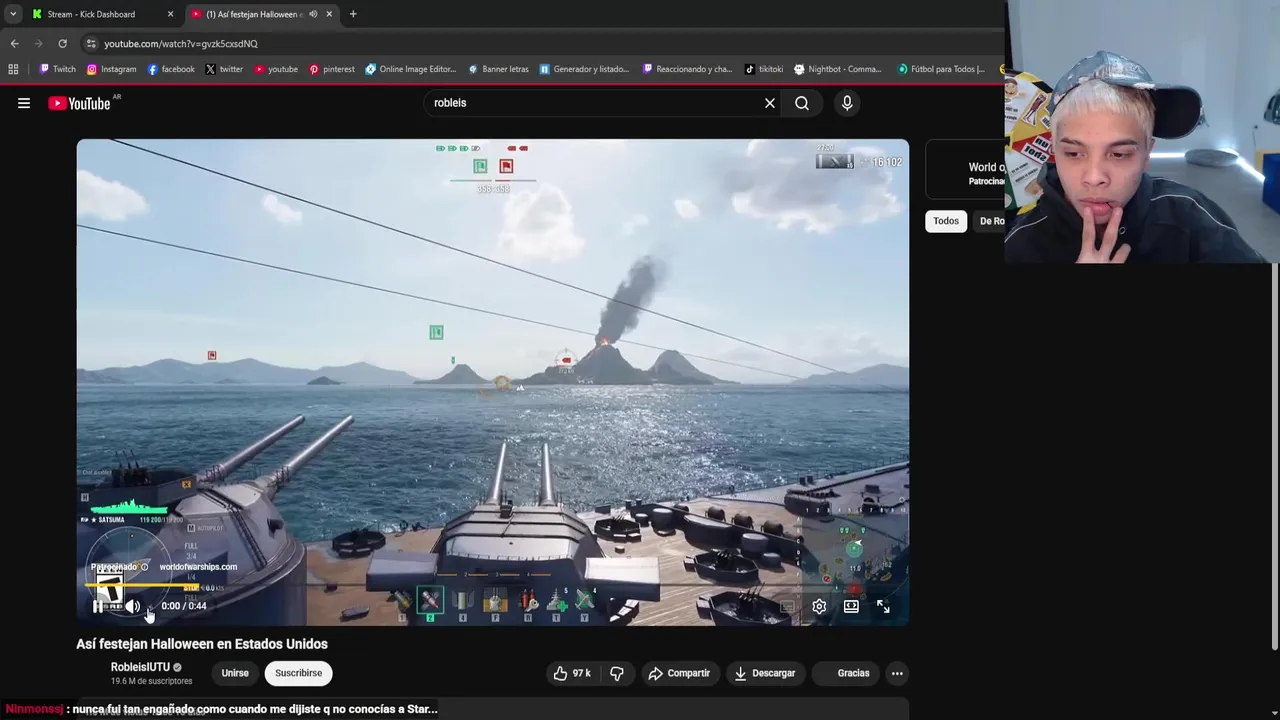Open the Twitch bookmark

[57, 69]
